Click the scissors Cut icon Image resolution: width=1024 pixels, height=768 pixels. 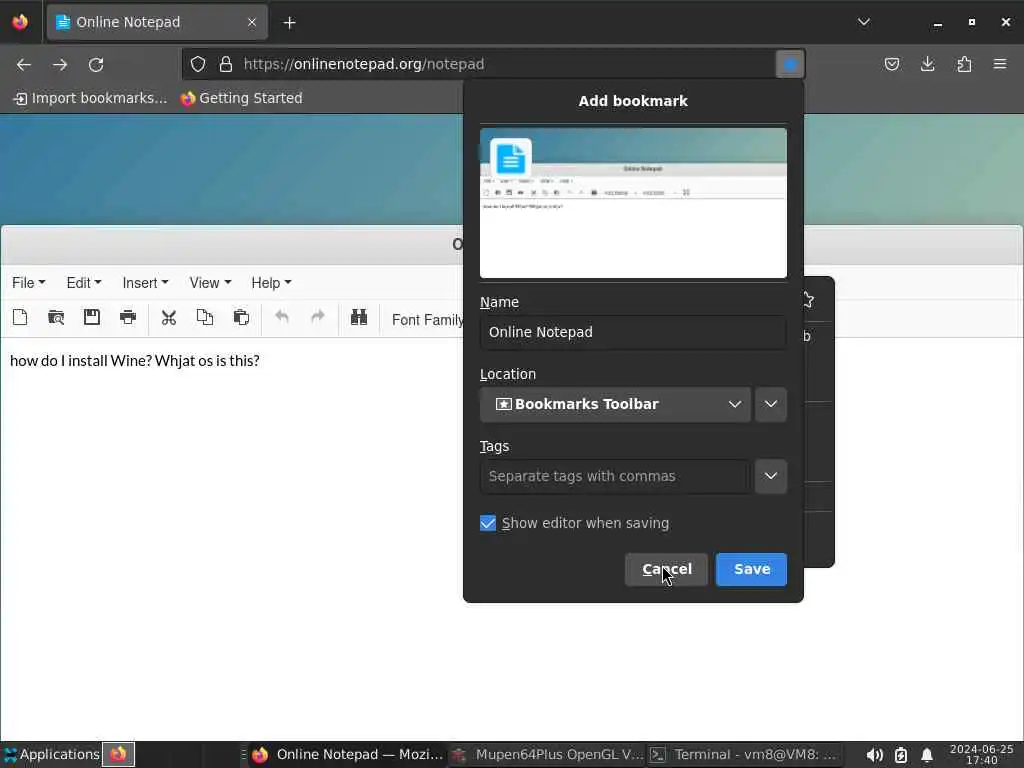169,318
